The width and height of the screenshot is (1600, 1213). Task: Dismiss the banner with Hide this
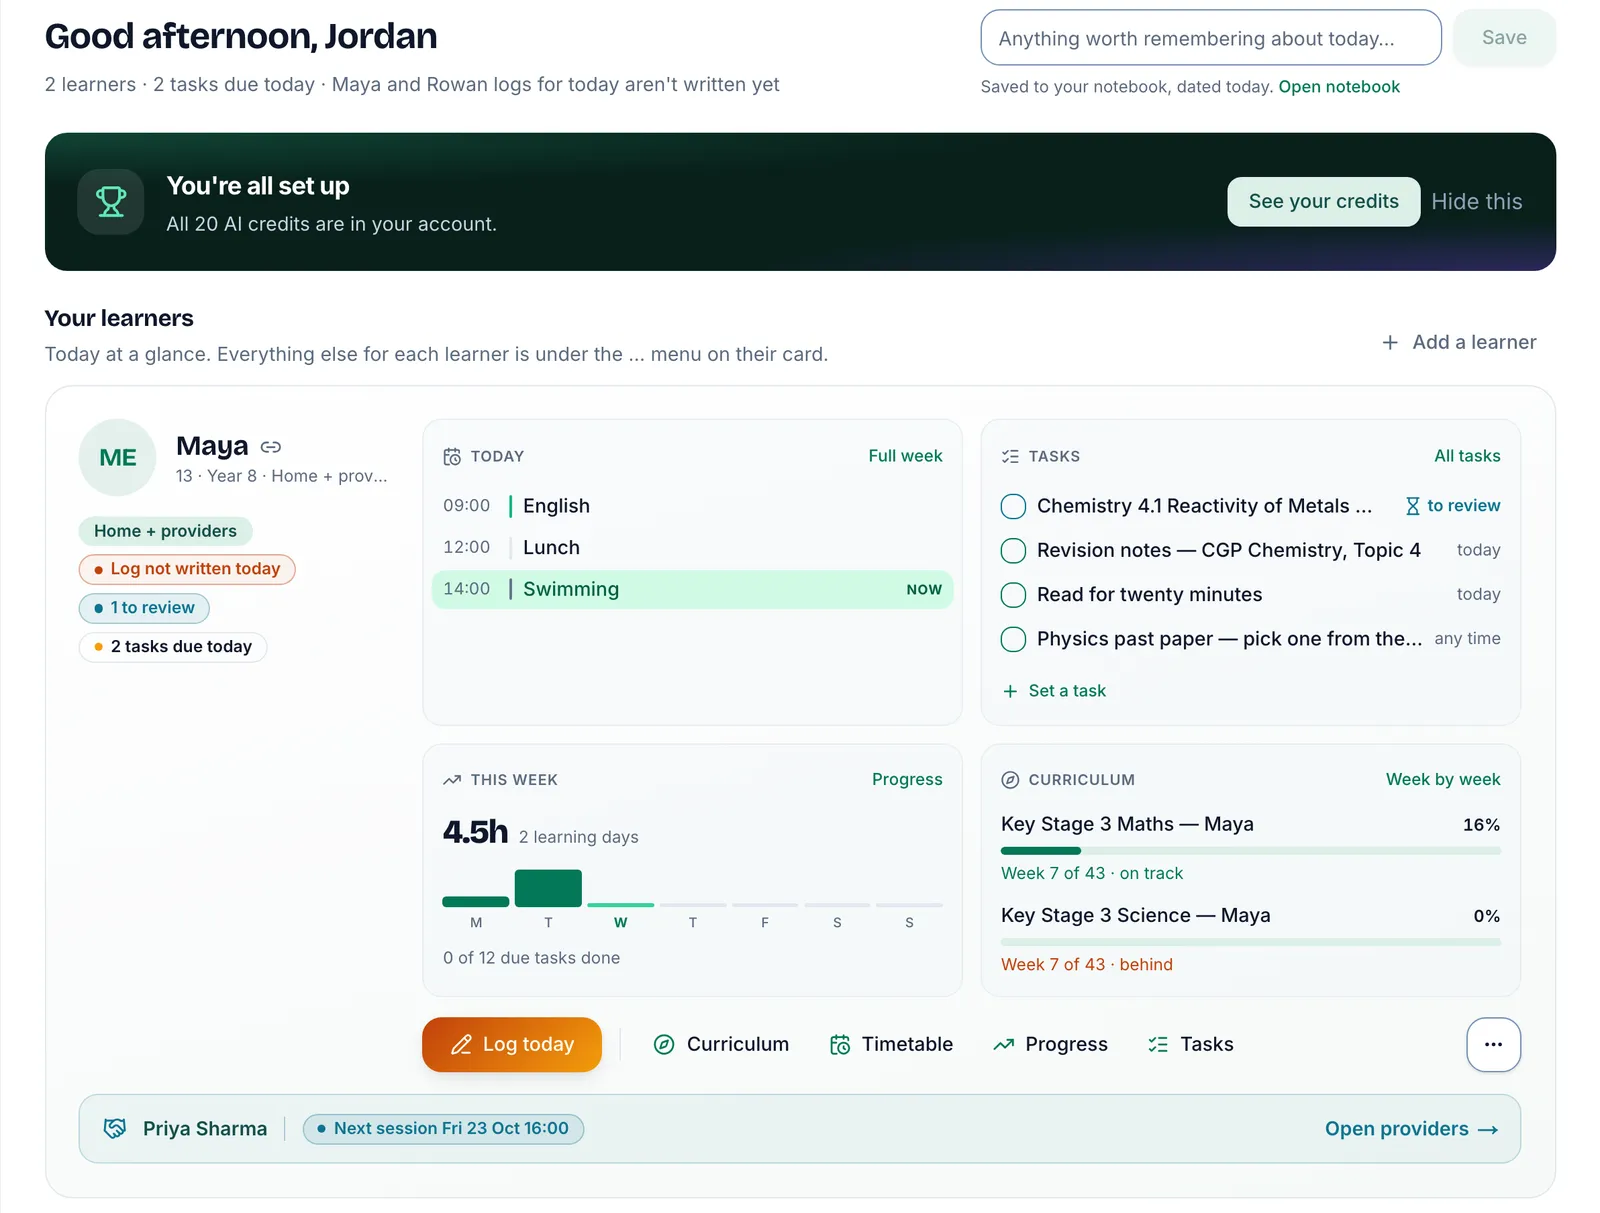coord(1476,201)
